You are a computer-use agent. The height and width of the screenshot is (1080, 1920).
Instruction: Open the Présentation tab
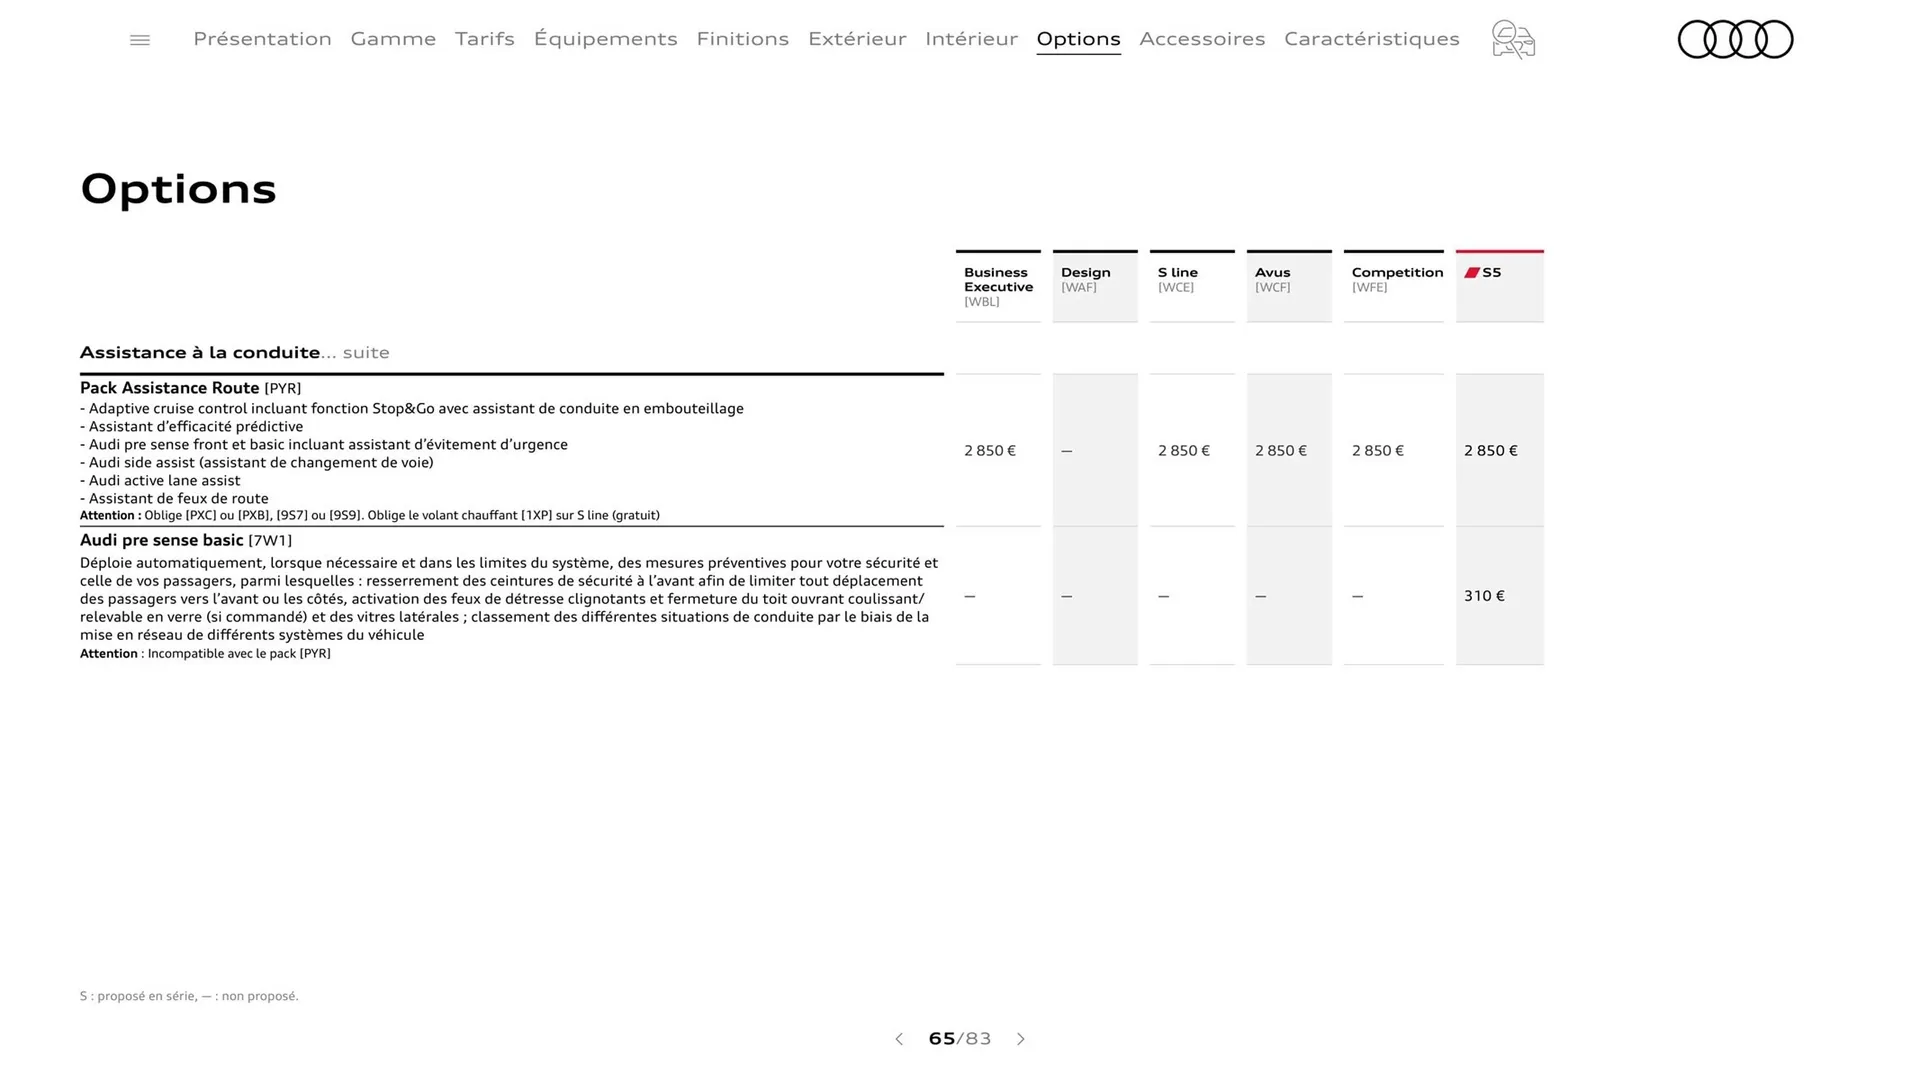point(262,38)
